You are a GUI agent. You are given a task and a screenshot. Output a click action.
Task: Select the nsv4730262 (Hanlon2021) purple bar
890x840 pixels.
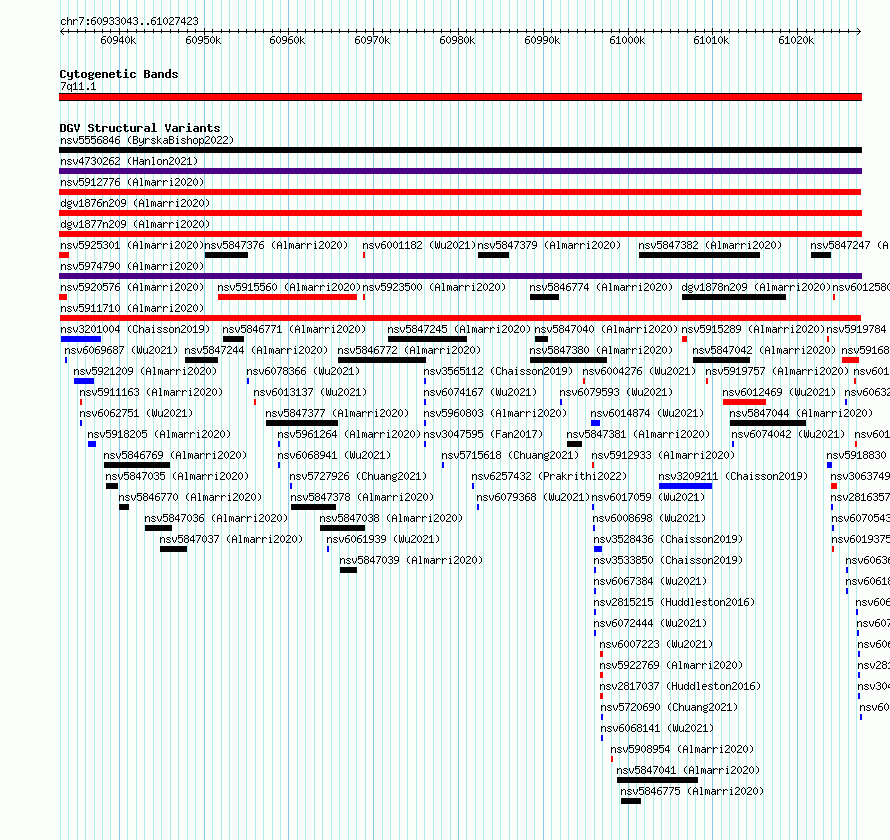[460, 171]
